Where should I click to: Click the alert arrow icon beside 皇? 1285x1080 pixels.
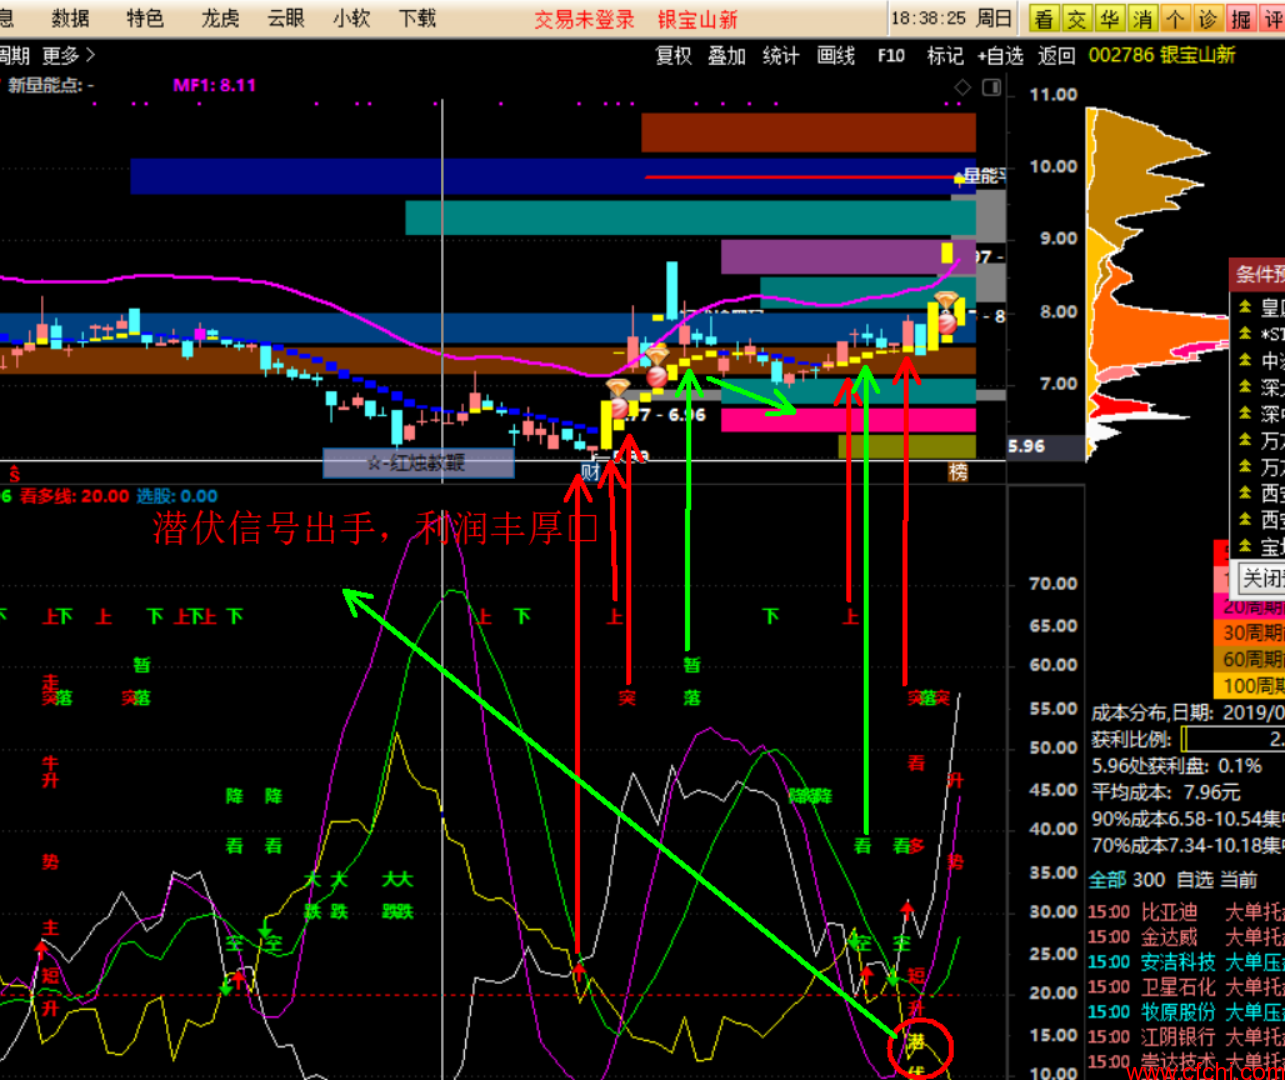pos(1245,307)
